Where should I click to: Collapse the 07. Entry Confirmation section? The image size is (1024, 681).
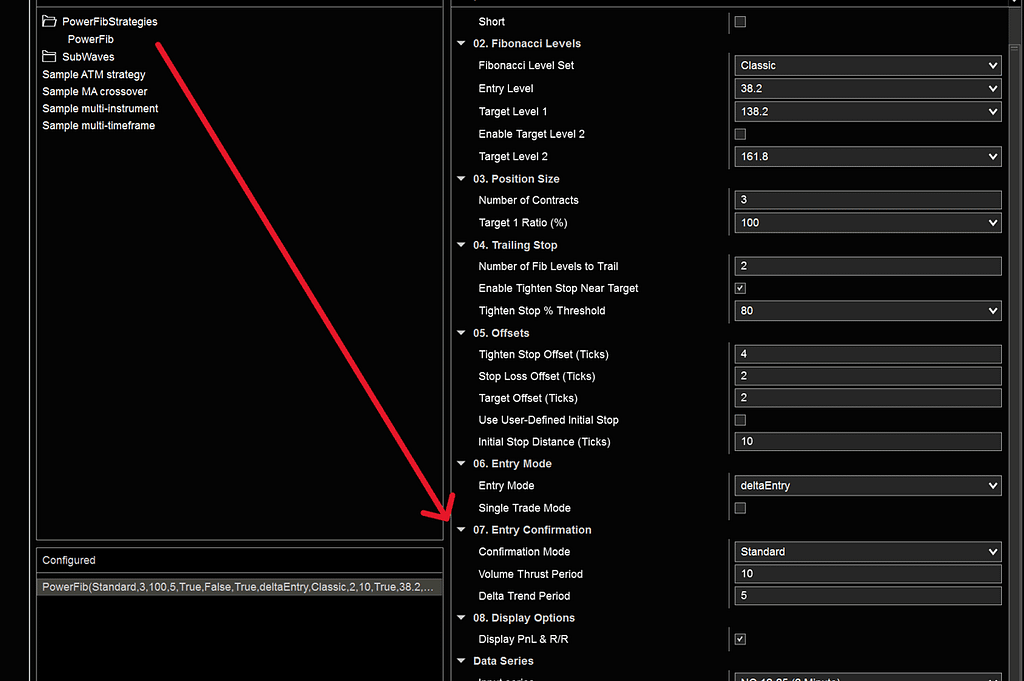(461, 529)
